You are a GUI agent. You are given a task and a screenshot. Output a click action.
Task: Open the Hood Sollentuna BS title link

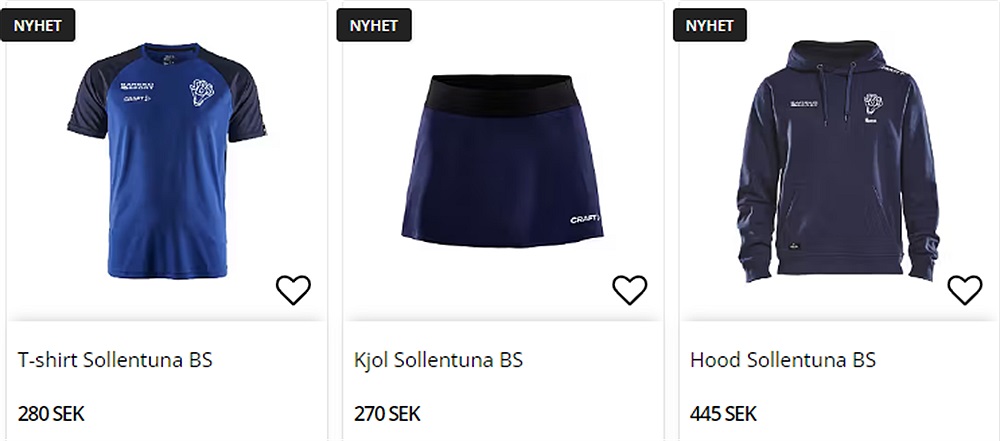coord(783,360)
